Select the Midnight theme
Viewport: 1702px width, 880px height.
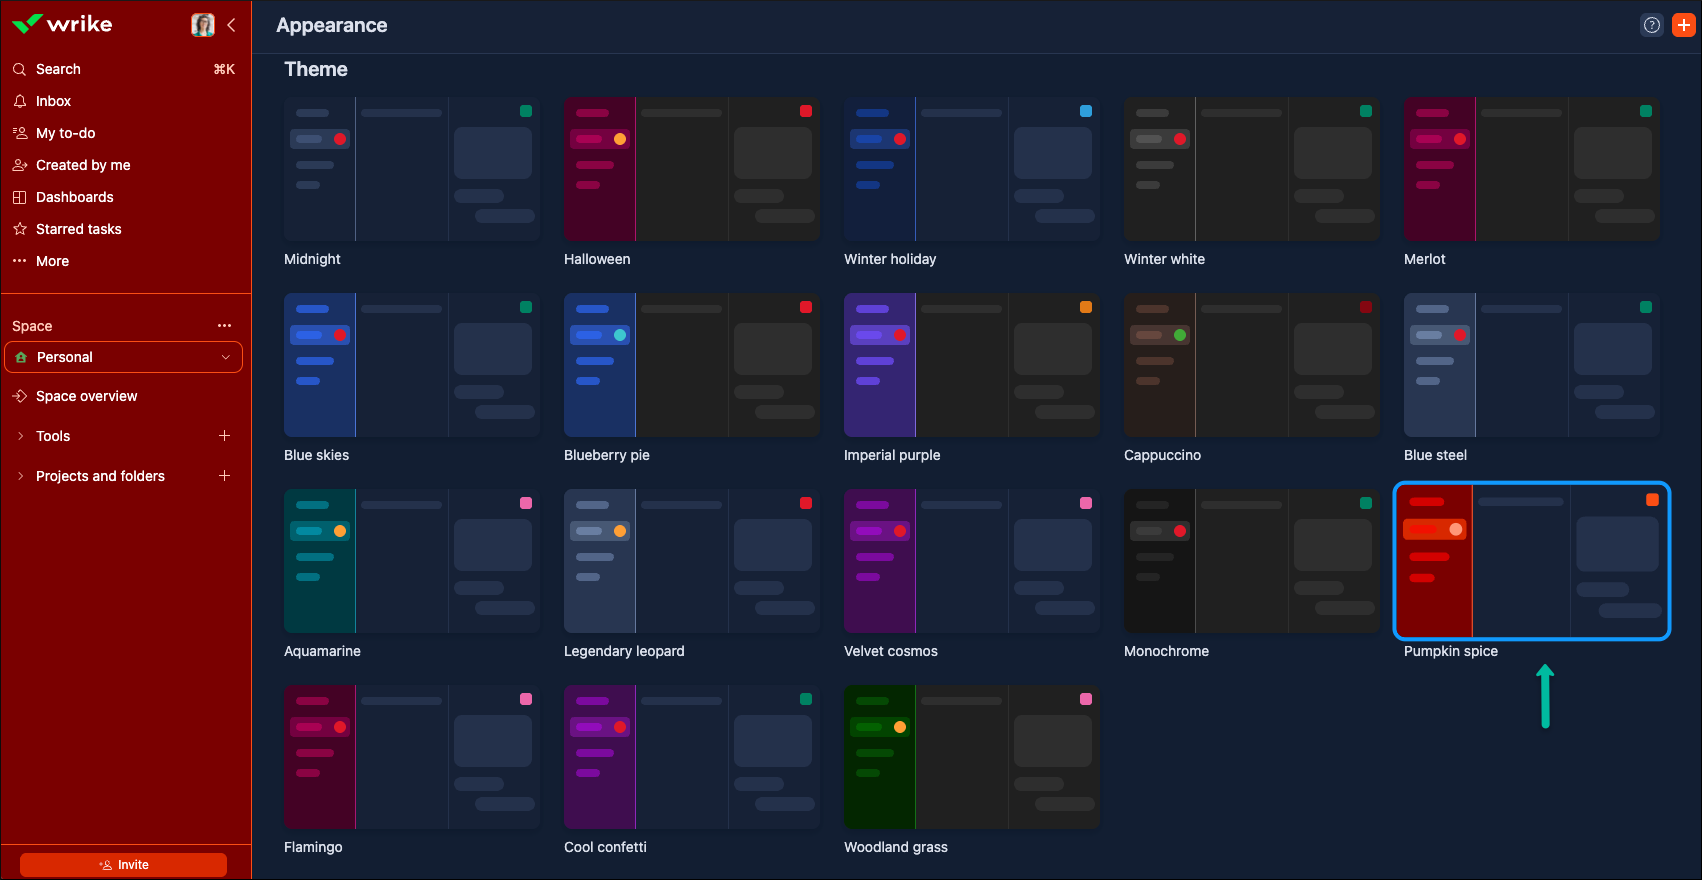(x=411, y=169)
